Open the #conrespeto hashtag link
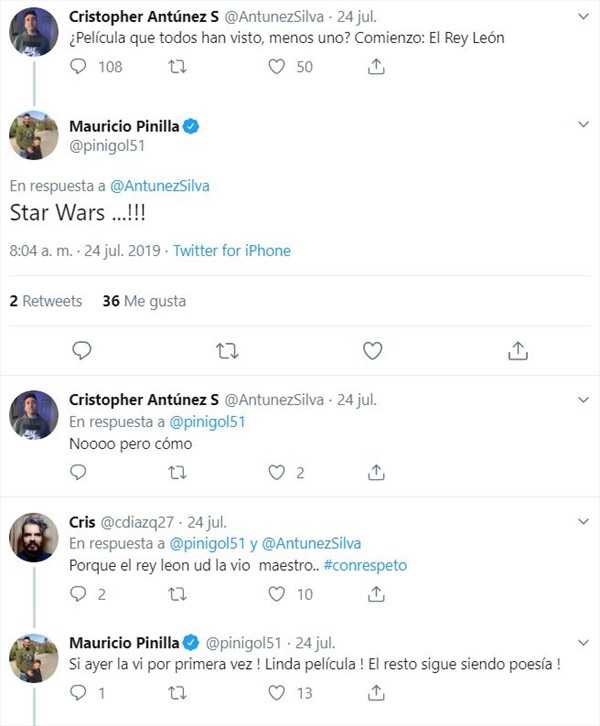Image resolution: width=600 pixels, height=726 pixels. (x=365, y=565)
